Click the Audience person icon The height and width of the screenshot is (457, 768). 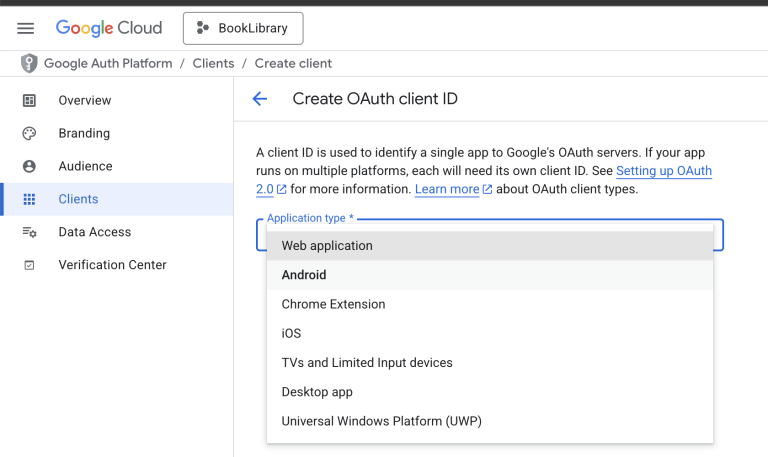(x=29, y=166)
